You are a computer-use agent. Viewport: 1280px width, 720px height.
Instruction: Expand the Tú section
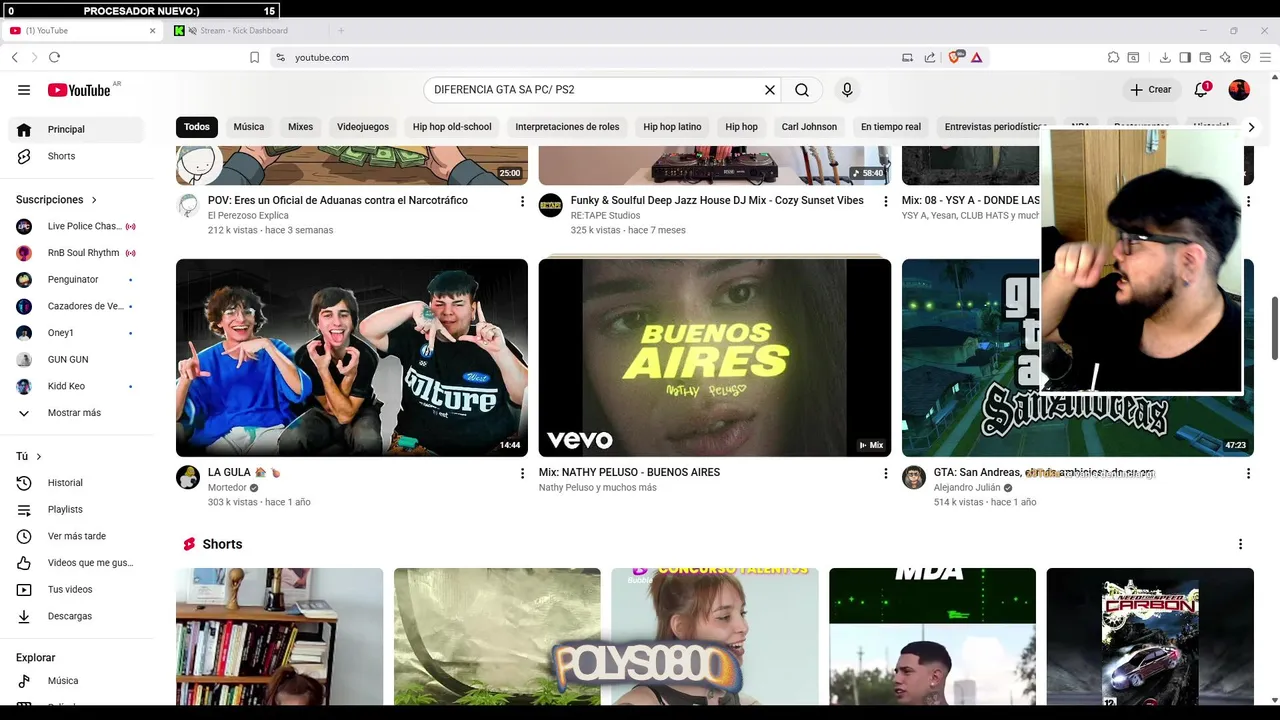[29, 456]
